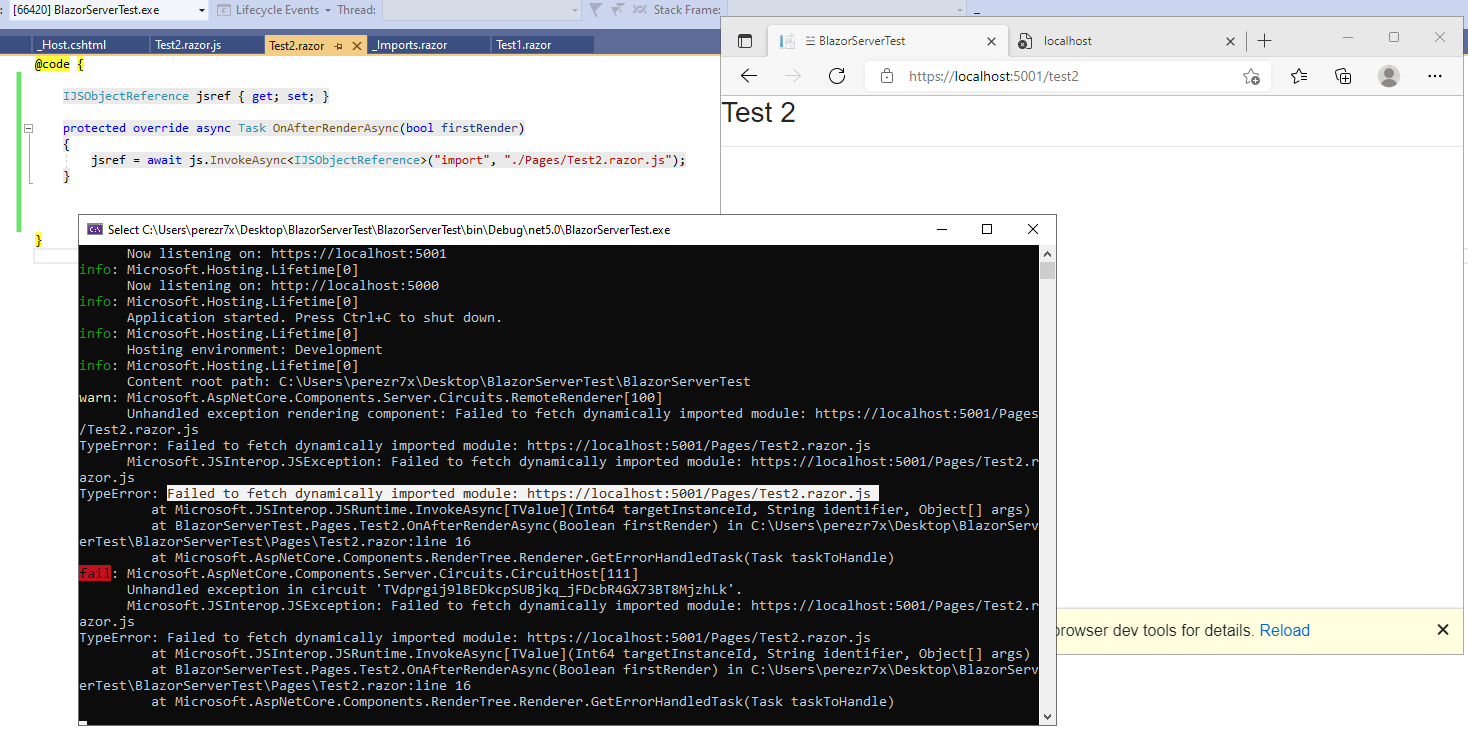1468x735 pixels.
Task: Maximize the console window
Action: click(987, 229)
